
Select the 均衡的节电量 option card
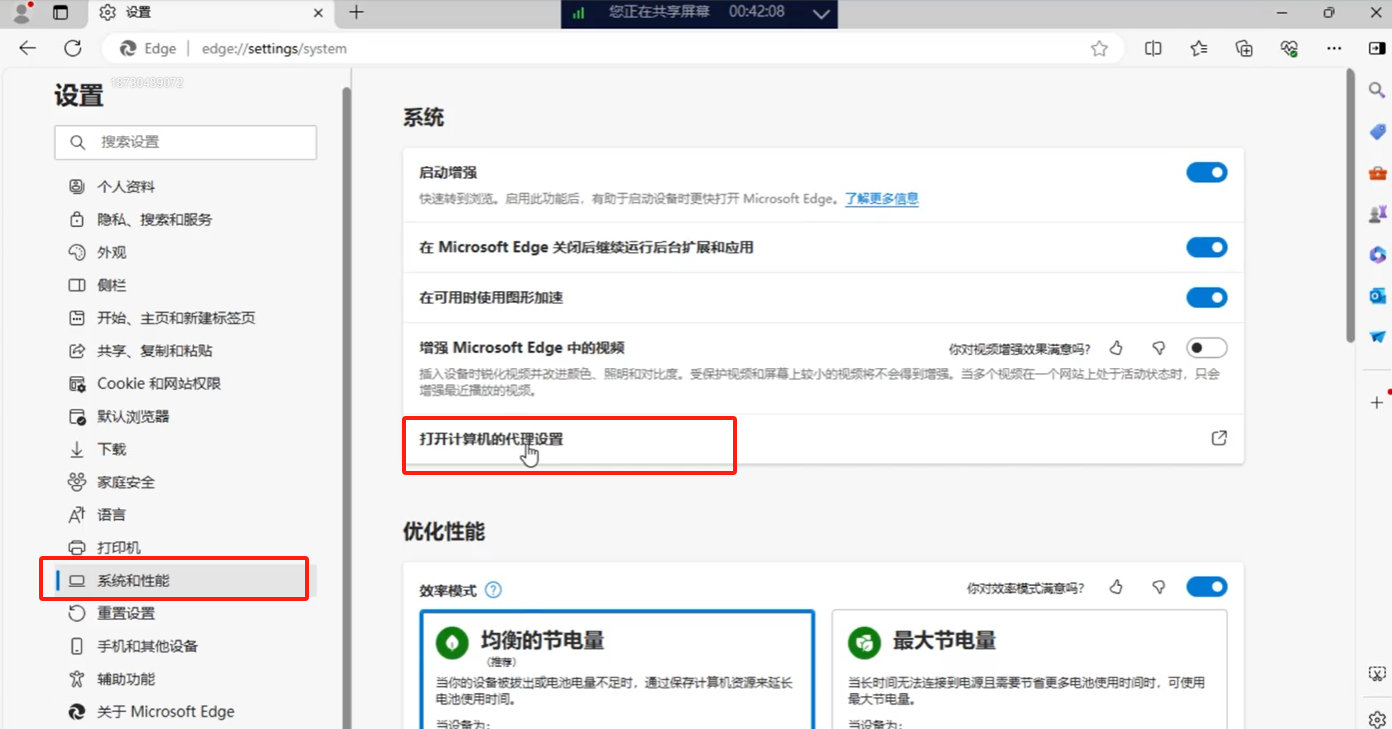coord(617,670)
